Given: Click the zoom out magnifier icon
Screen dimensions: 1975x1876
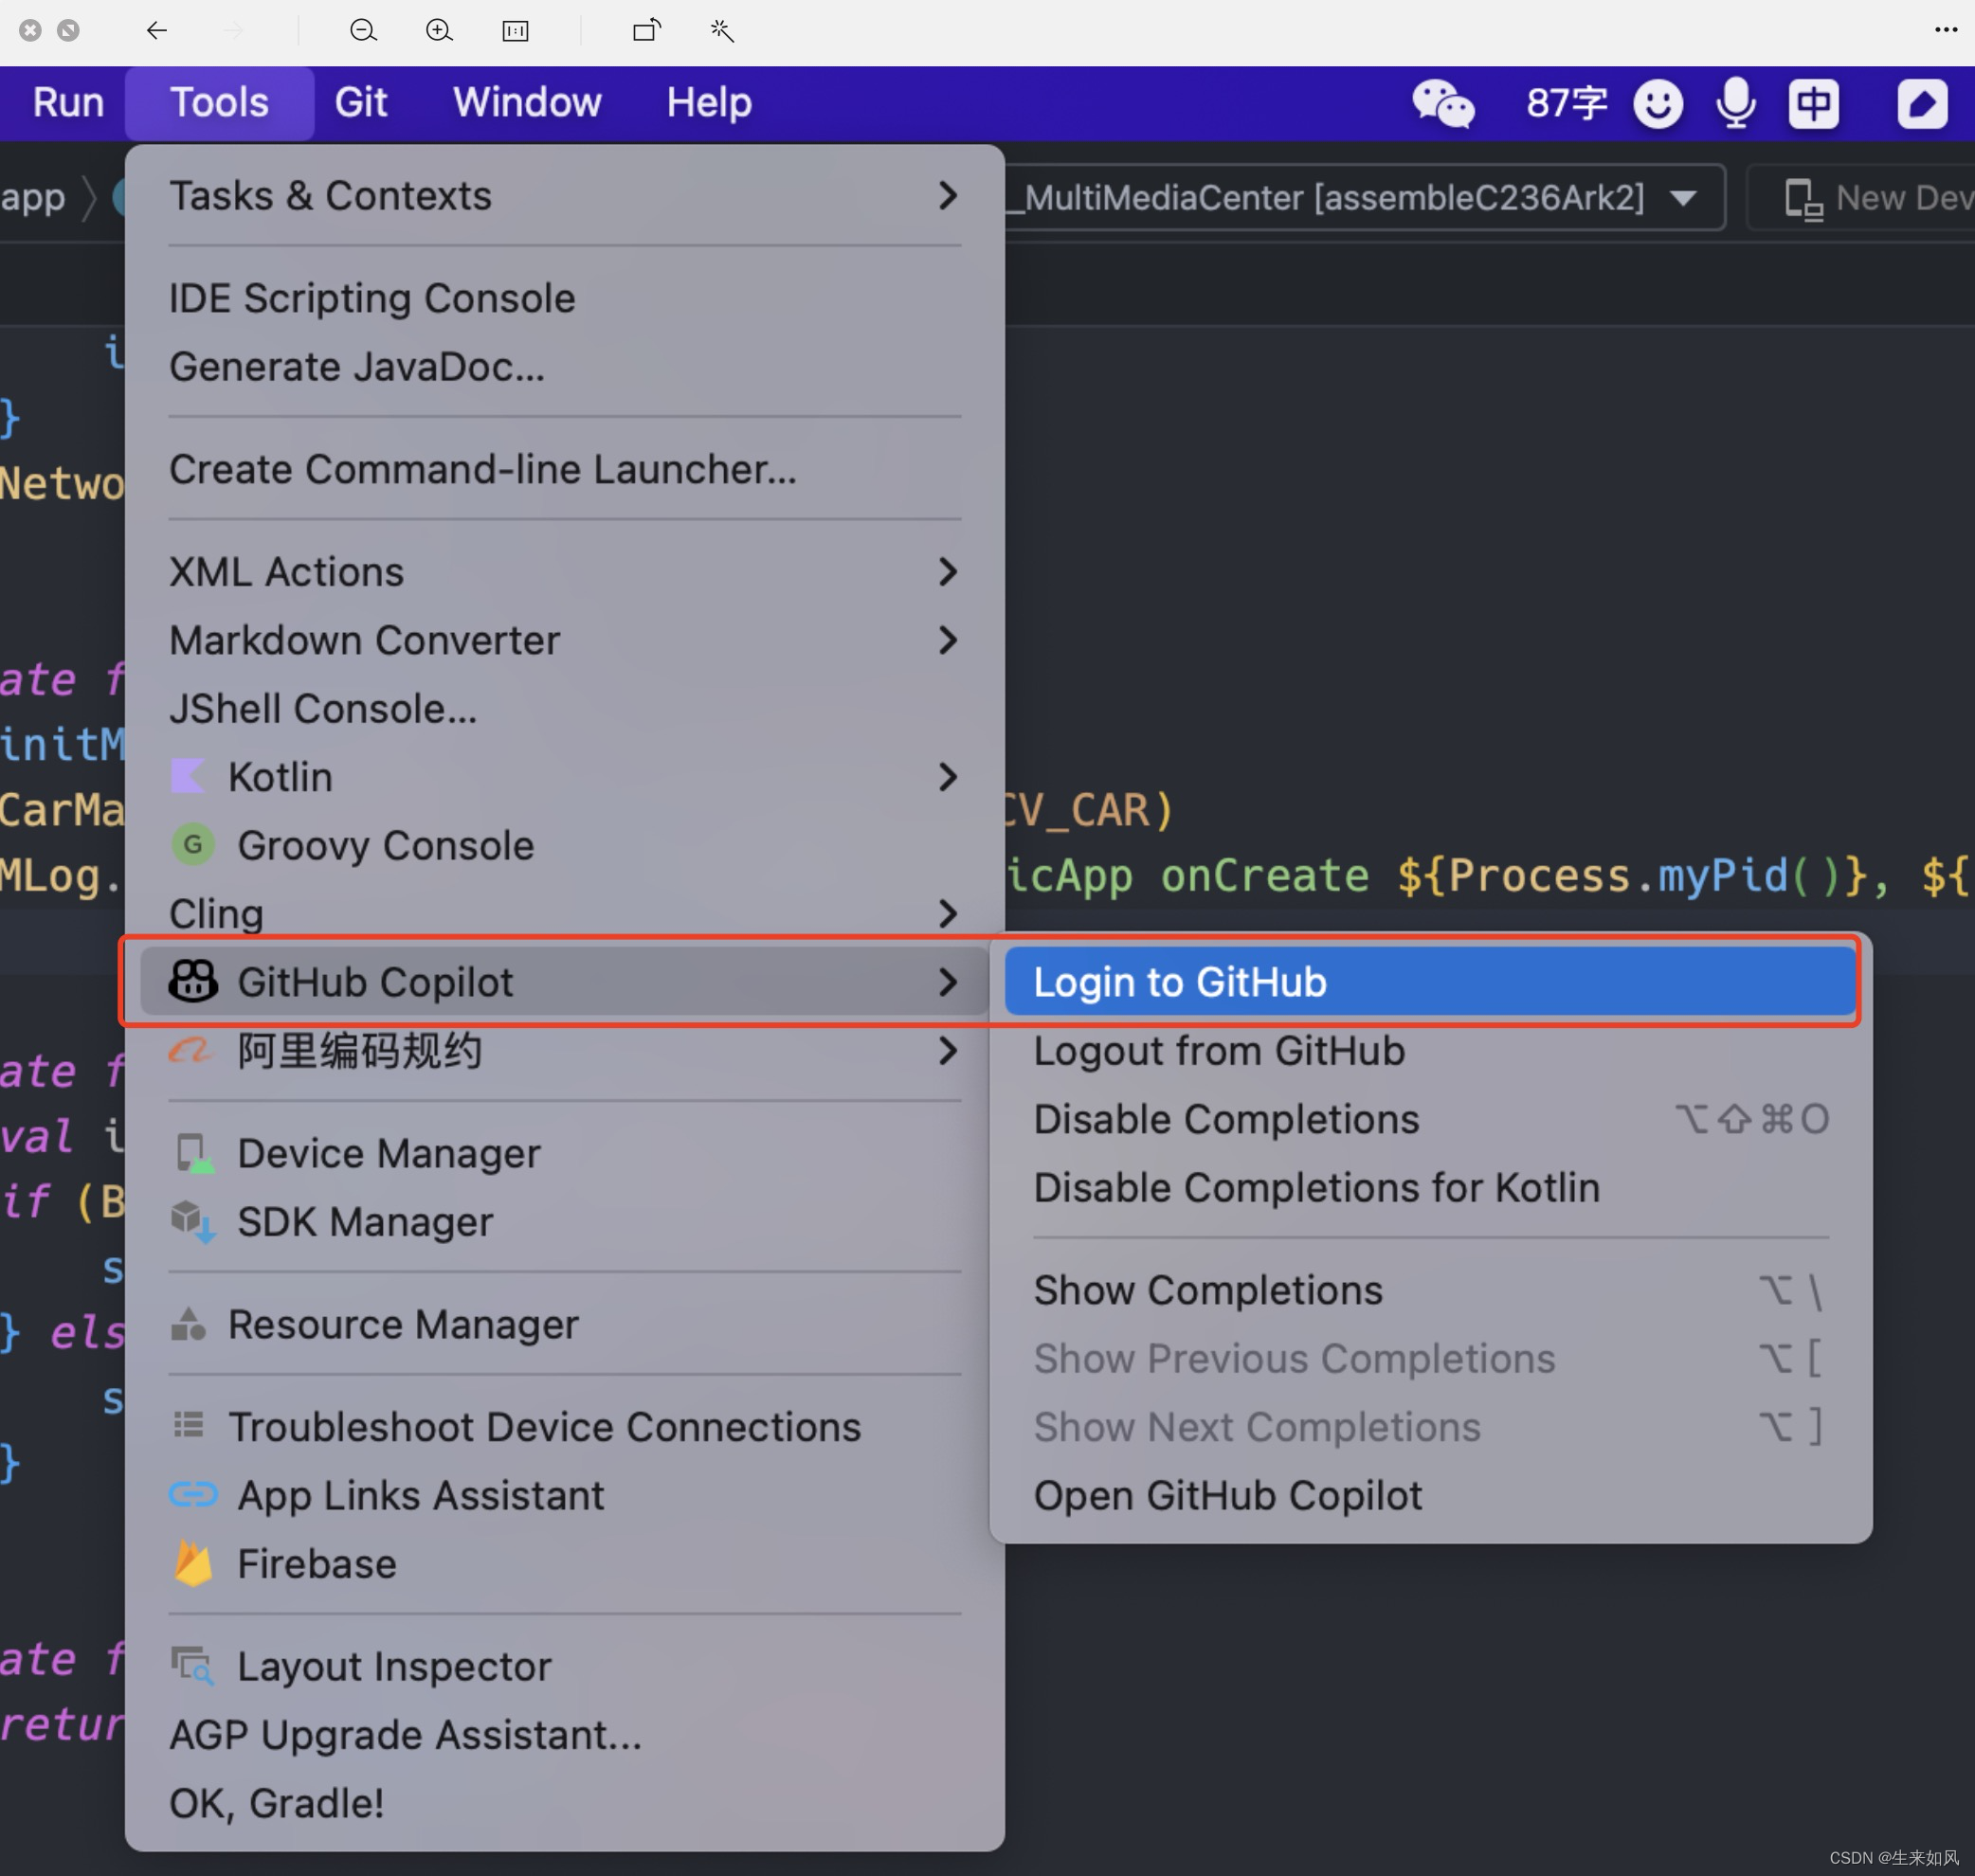Looking at the screenshot, I should pyautogui.click(x=363, y=31).
